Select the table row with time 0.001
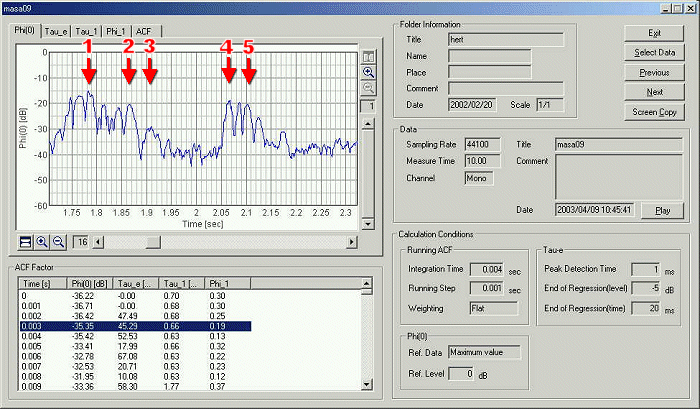The image size is (700, 409). tap(135, 306)
